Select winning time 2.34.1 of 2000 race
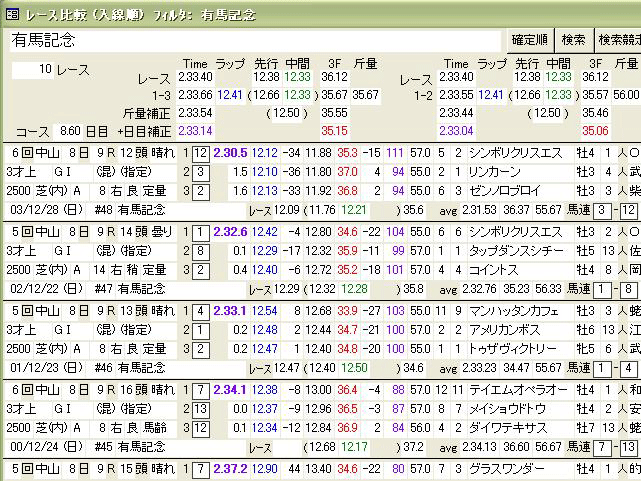This screenshot has height=481, width=641. click(230, 390)
